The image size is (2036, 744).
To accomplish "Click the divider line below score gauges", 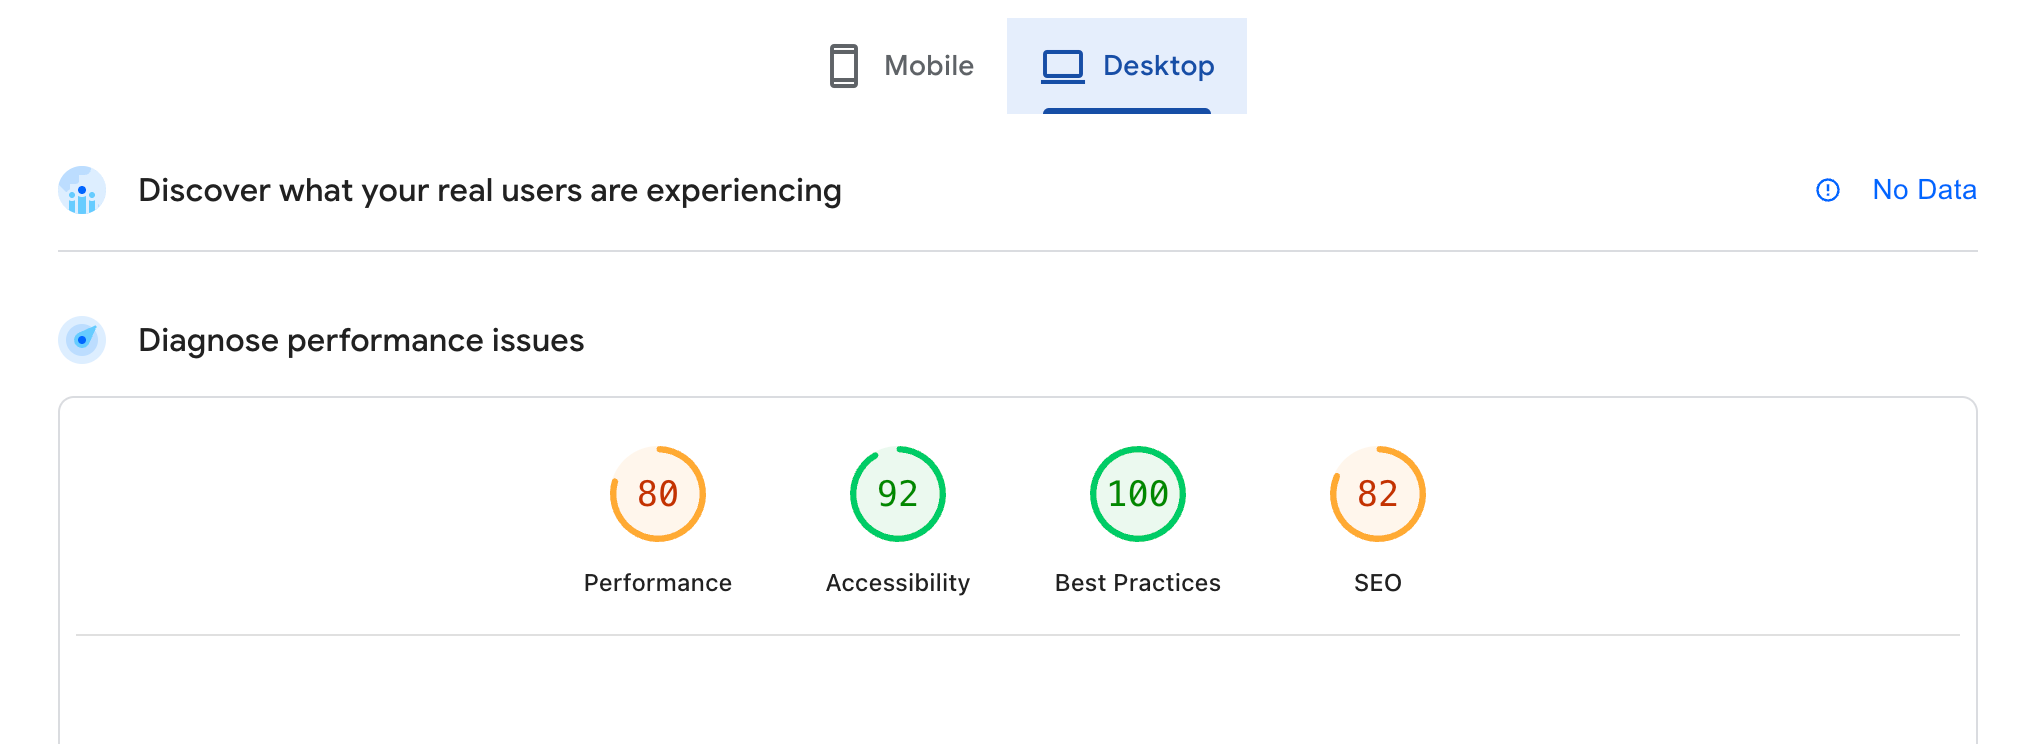I will [x=1018, y=635].
